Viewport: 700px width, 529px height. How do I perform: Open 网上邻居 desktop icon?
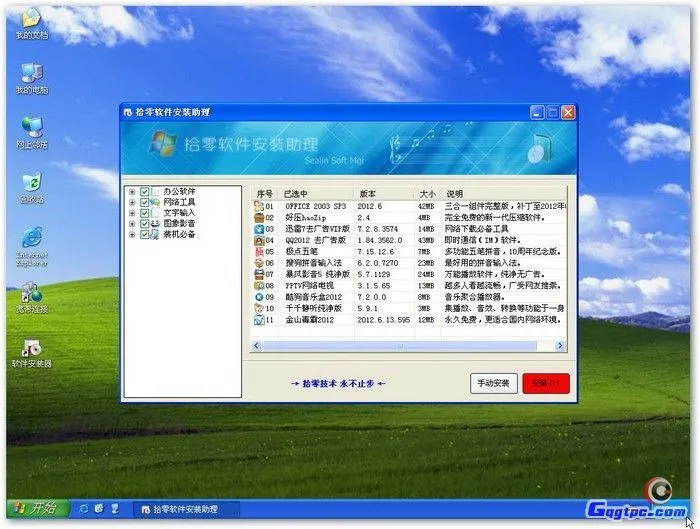point(32,129)
